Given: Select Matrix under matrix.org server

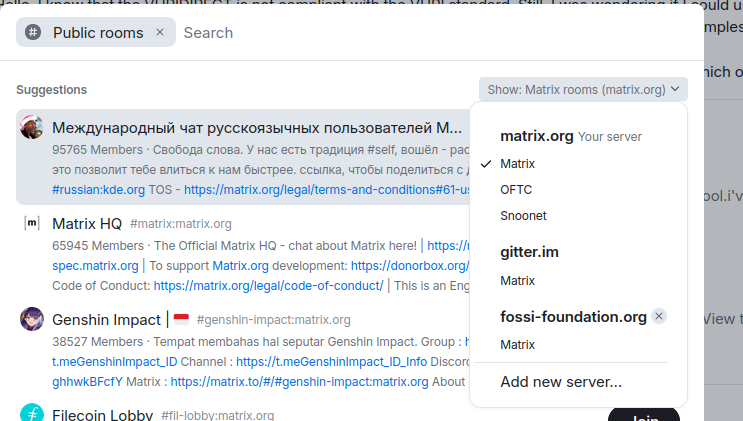Looking at the screenshot, I should tap(517, 163).
